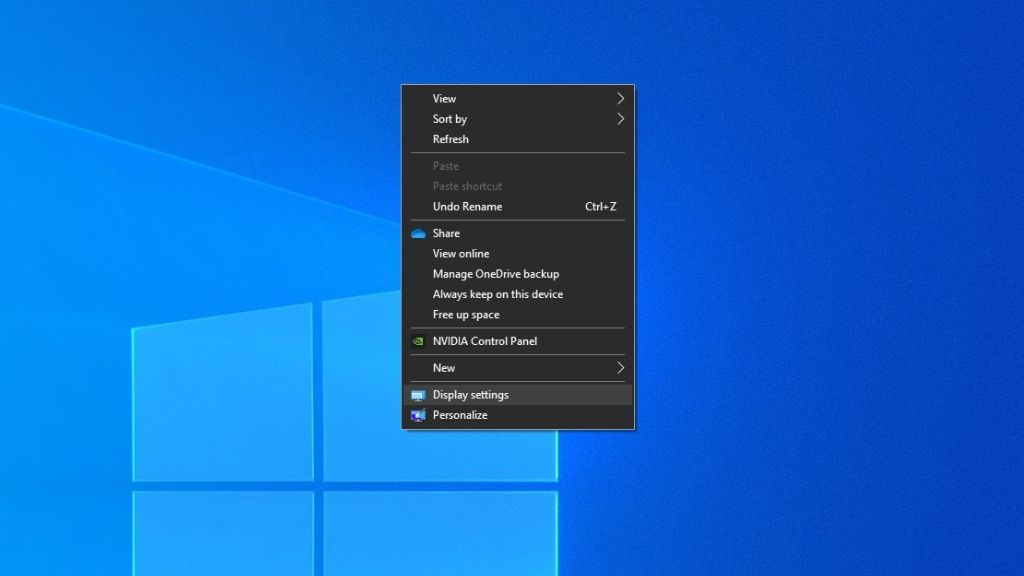Viewport: 1024px width, 576px height.
Task: Choose Personalize
Action: click(x=517, y=415)
